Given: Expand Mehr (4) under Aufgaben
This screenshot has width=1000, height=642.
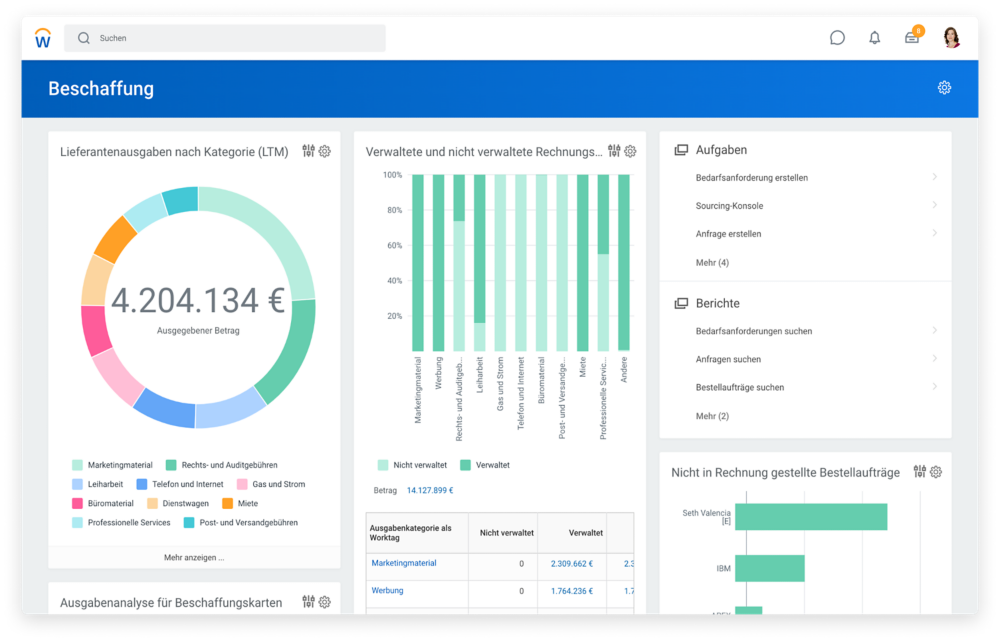Looking at the screenshot, I should [x=712, y=262].
